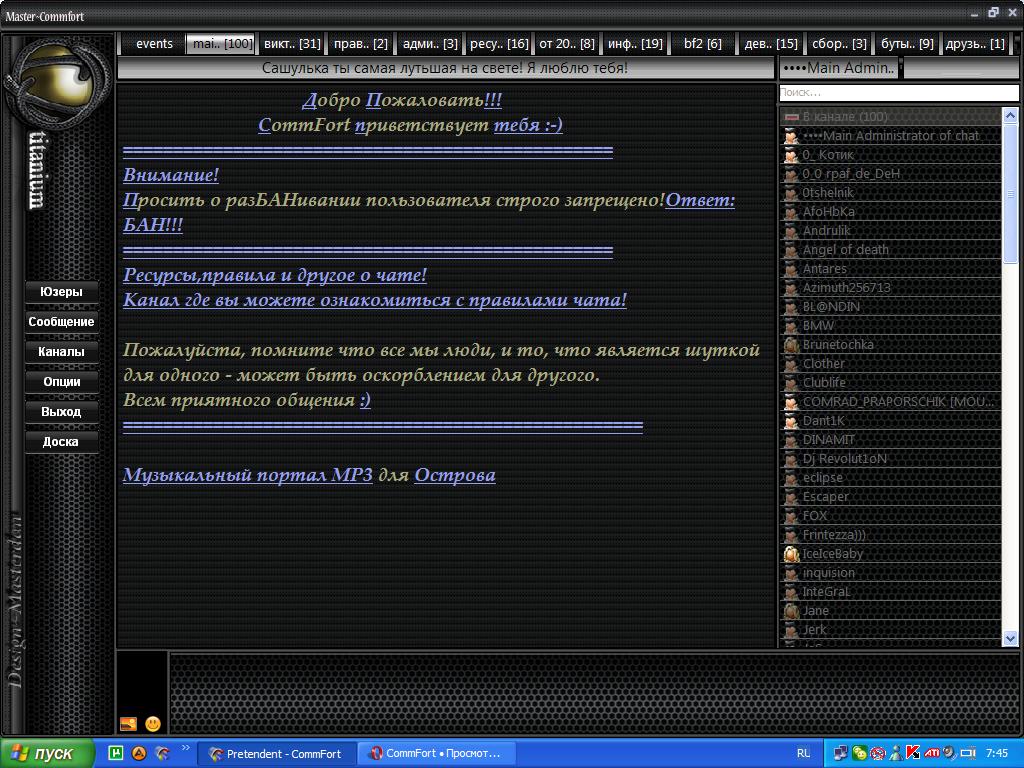The width and height of the screenshot is (1024, 768).
Task: Open the ATI tray icon
Action: click(x=931, y=753)
